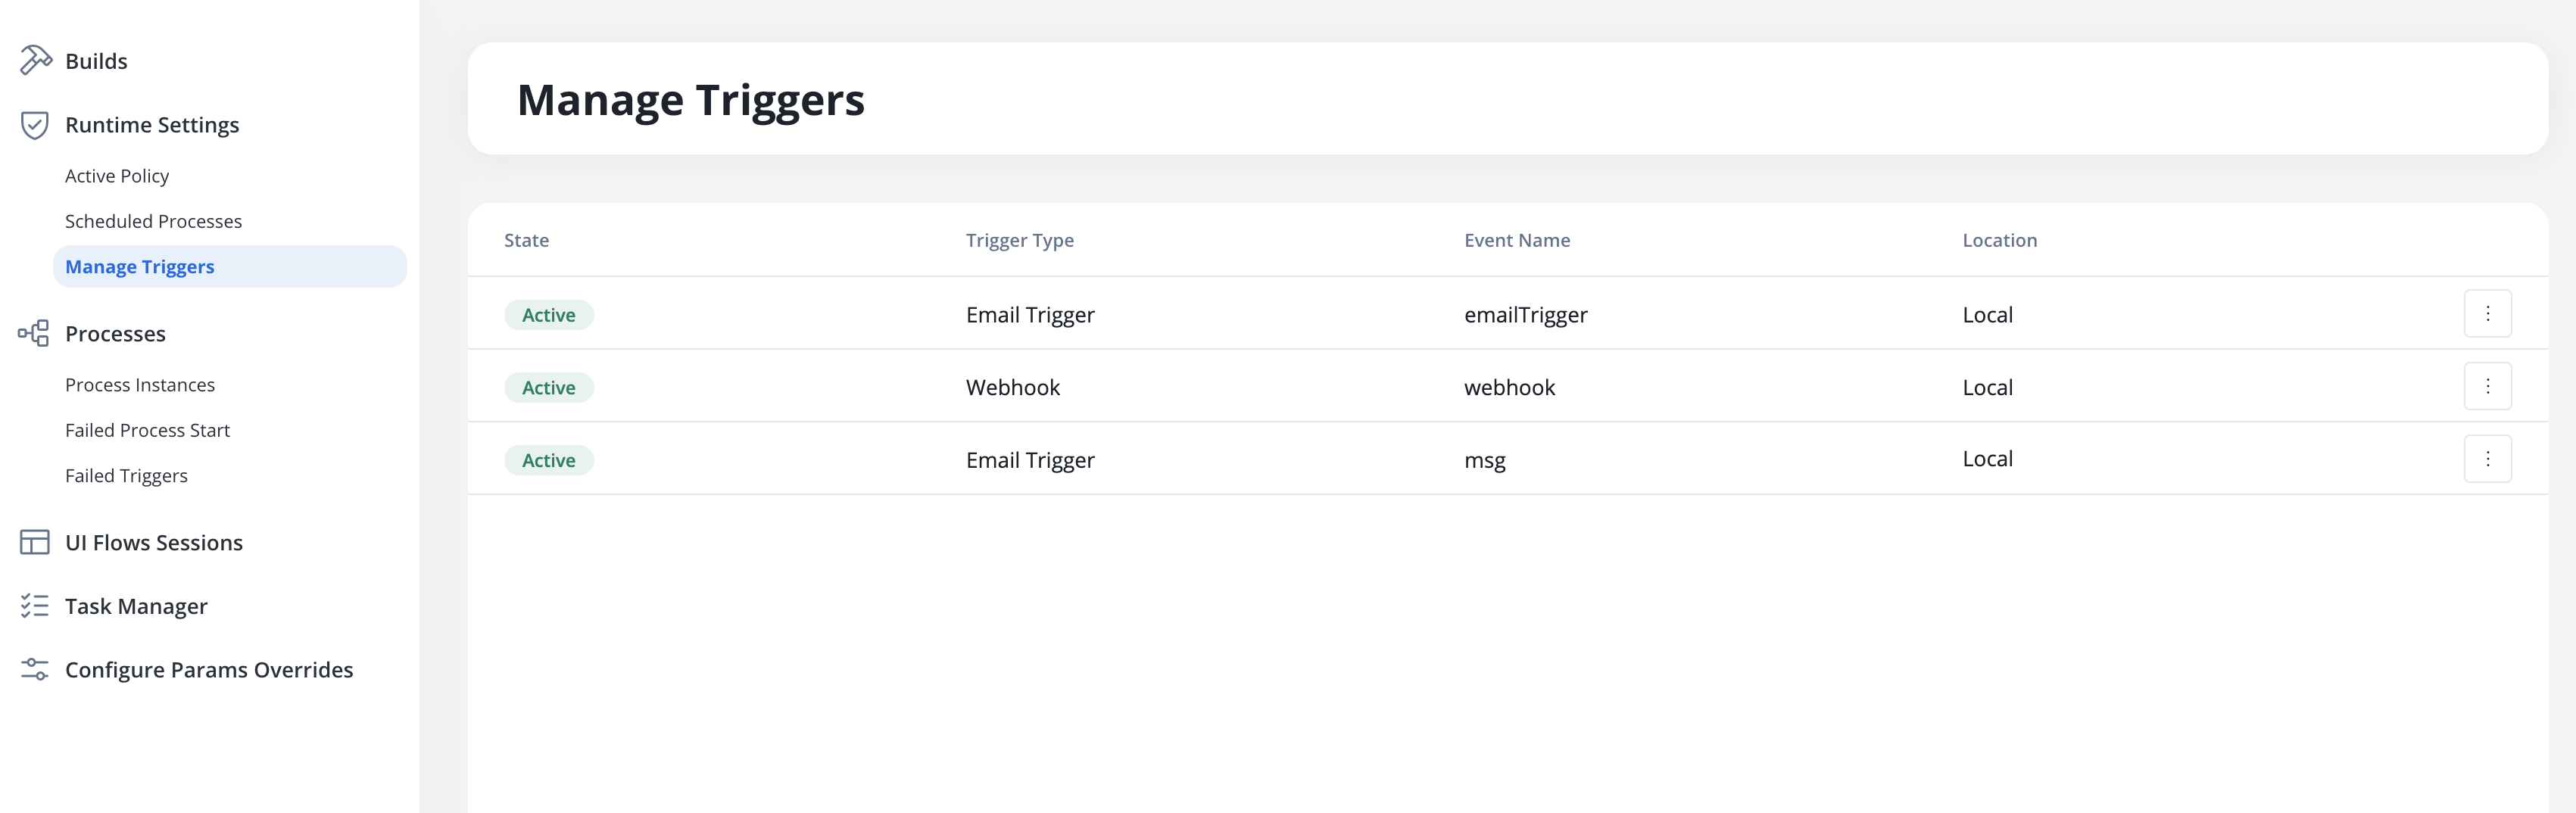Click the Event Name column header
2576x813 pixels.
click(x=1516, y=240)
